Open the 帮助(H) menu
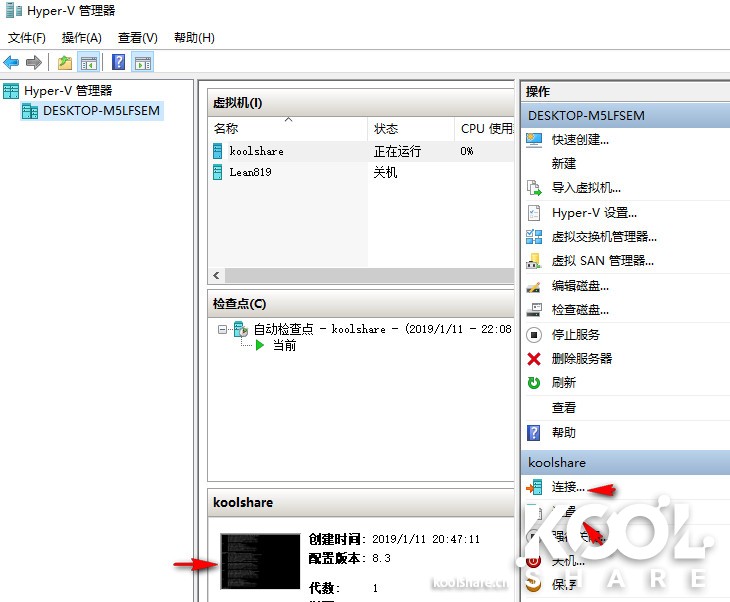Screen dimensions: 730x602 click(x=194, y=38)
